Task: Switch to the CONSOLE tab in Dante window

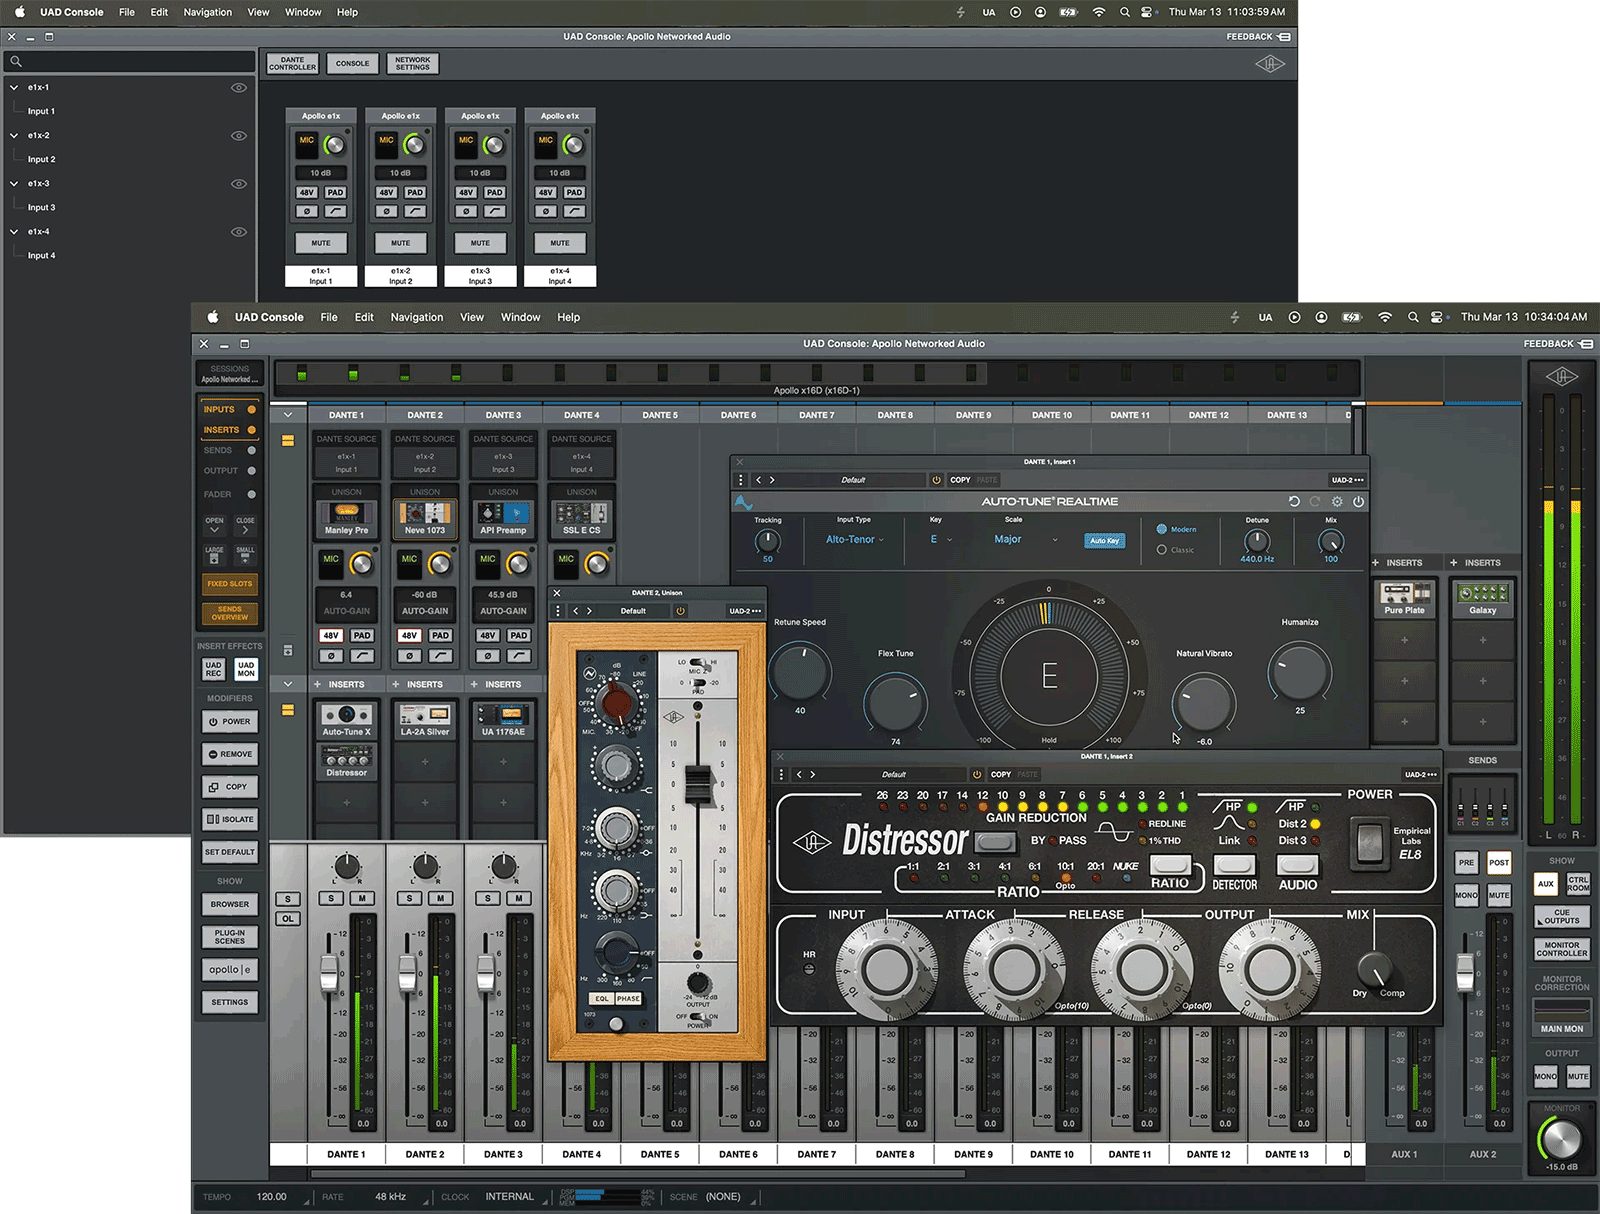Action: click(x=352, y=64)
